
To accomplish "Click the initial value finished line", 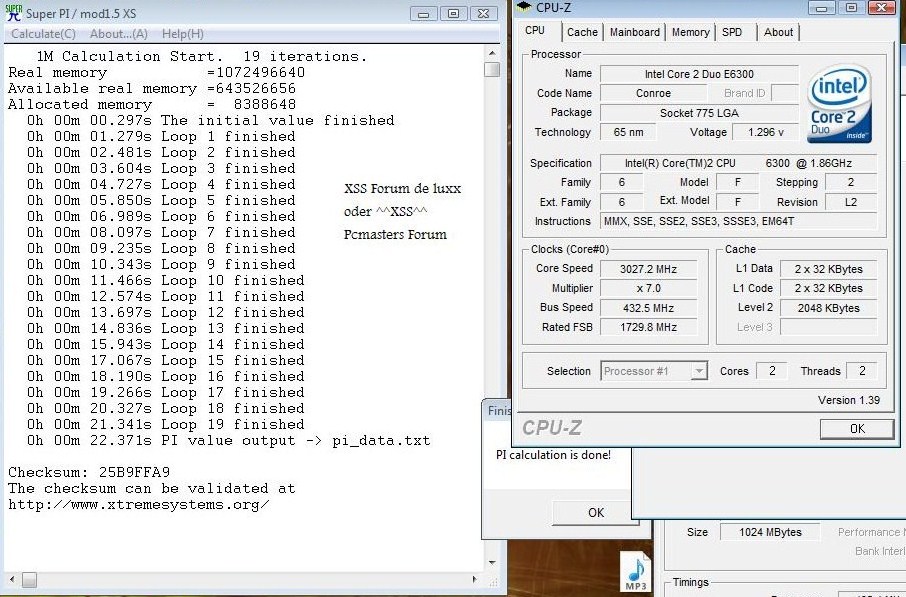I will point(210,120).
